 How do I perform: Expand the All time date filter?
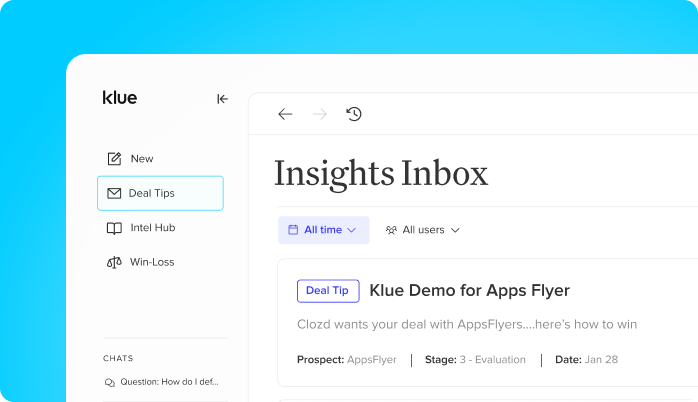tap(324, 230)
